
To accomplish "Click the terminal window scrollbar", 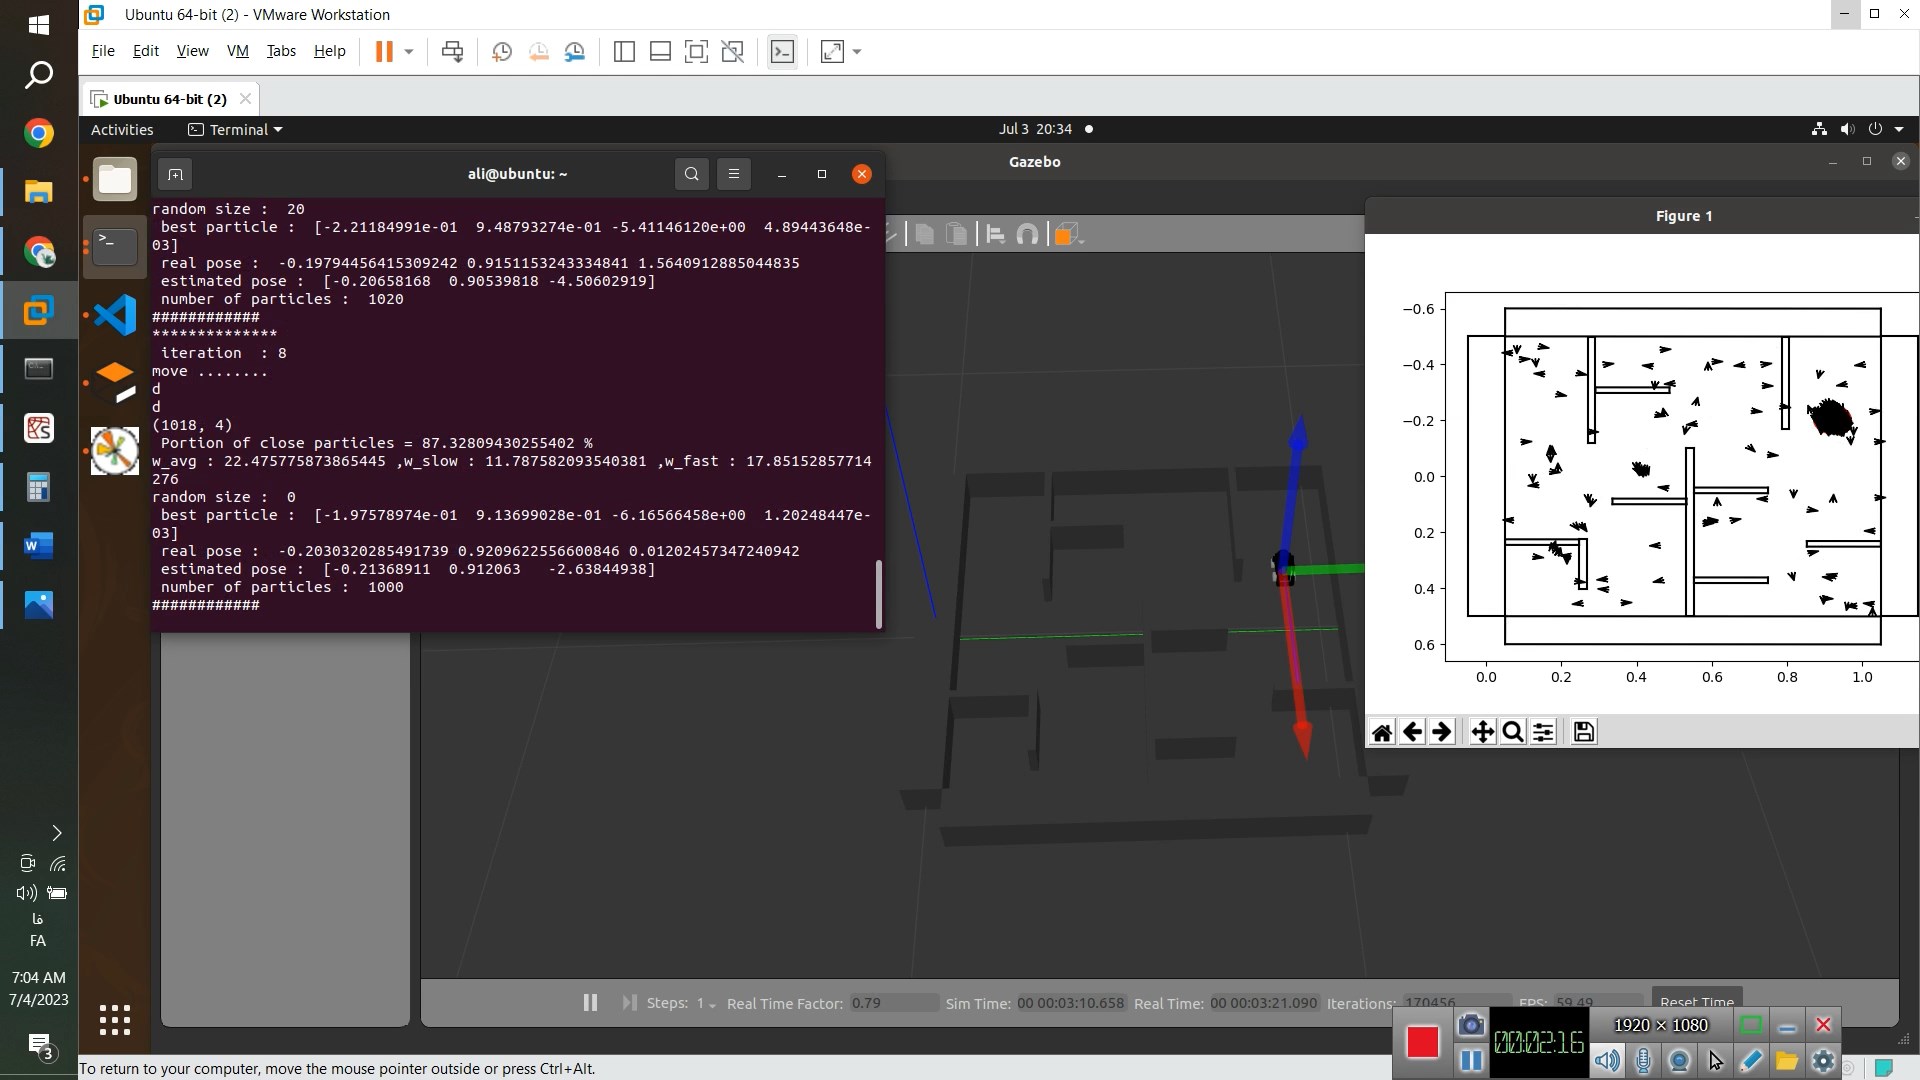I will [x=879, y=593].
